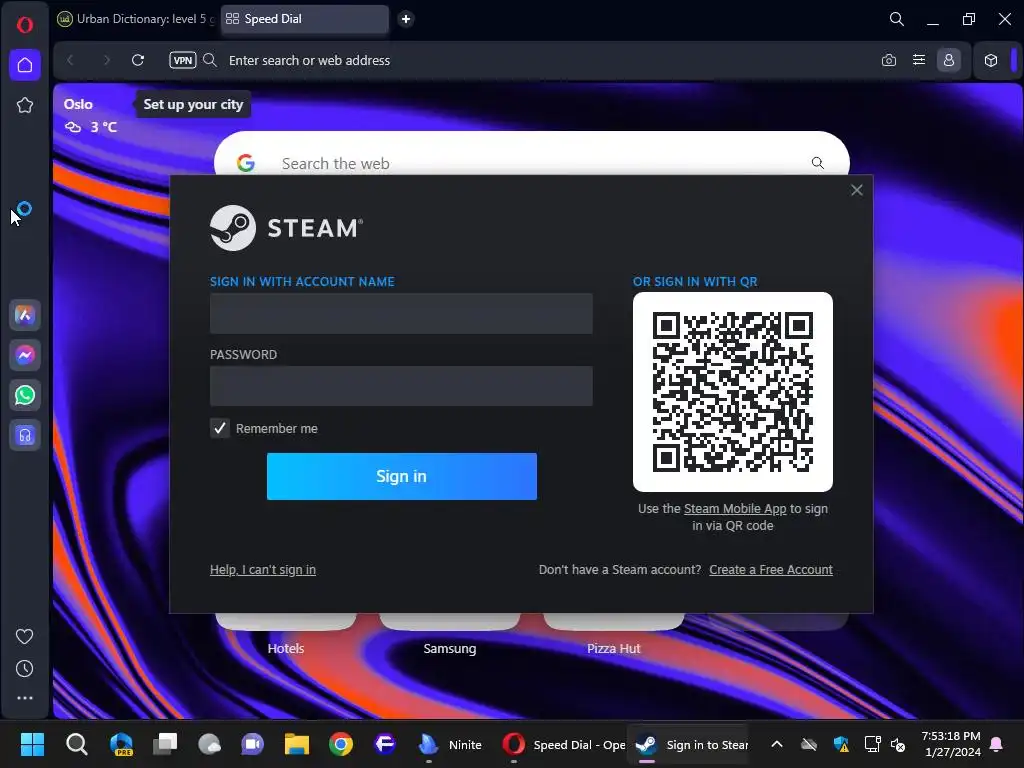Click the weather cloud icon near Oslo
Image resolution: width=1024 pixels, height=768 pixels.
(72, 127)
